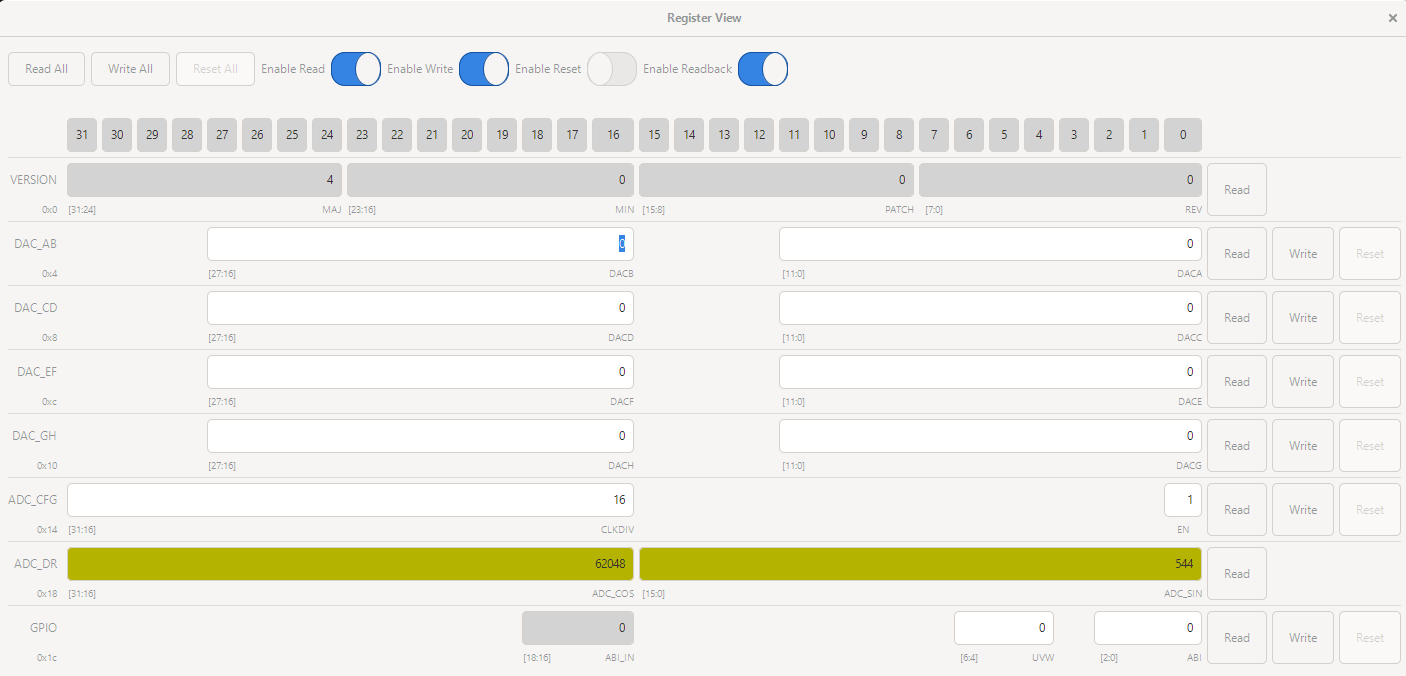
Task: Select the GPIO UVW input field
Action: [1003, 628]
